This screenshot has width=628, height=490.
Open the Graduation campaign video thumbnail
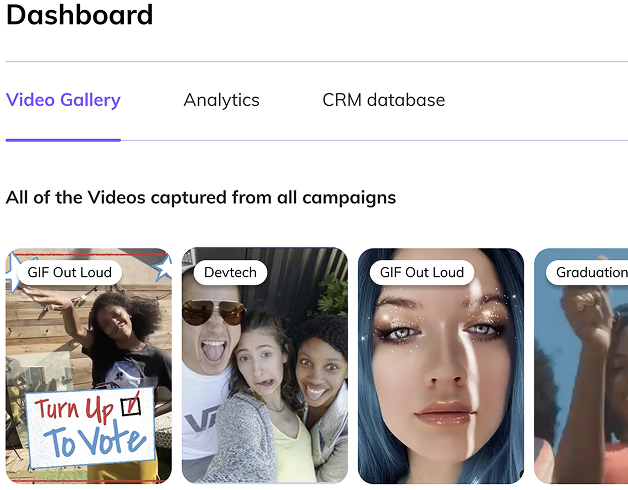pos(581,365)
